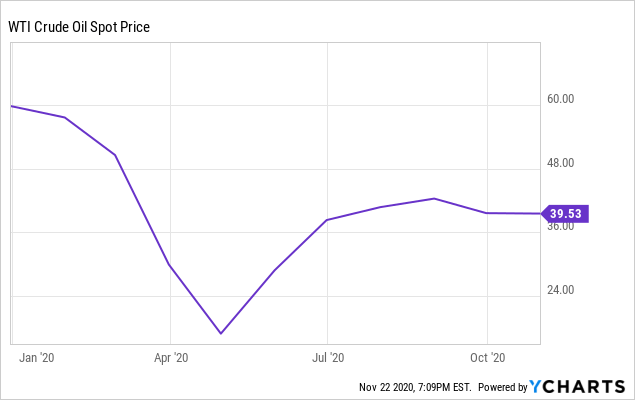Click the YCharts logo
The width and height of the screenshot is (635, 400).
tap(577, 387)
